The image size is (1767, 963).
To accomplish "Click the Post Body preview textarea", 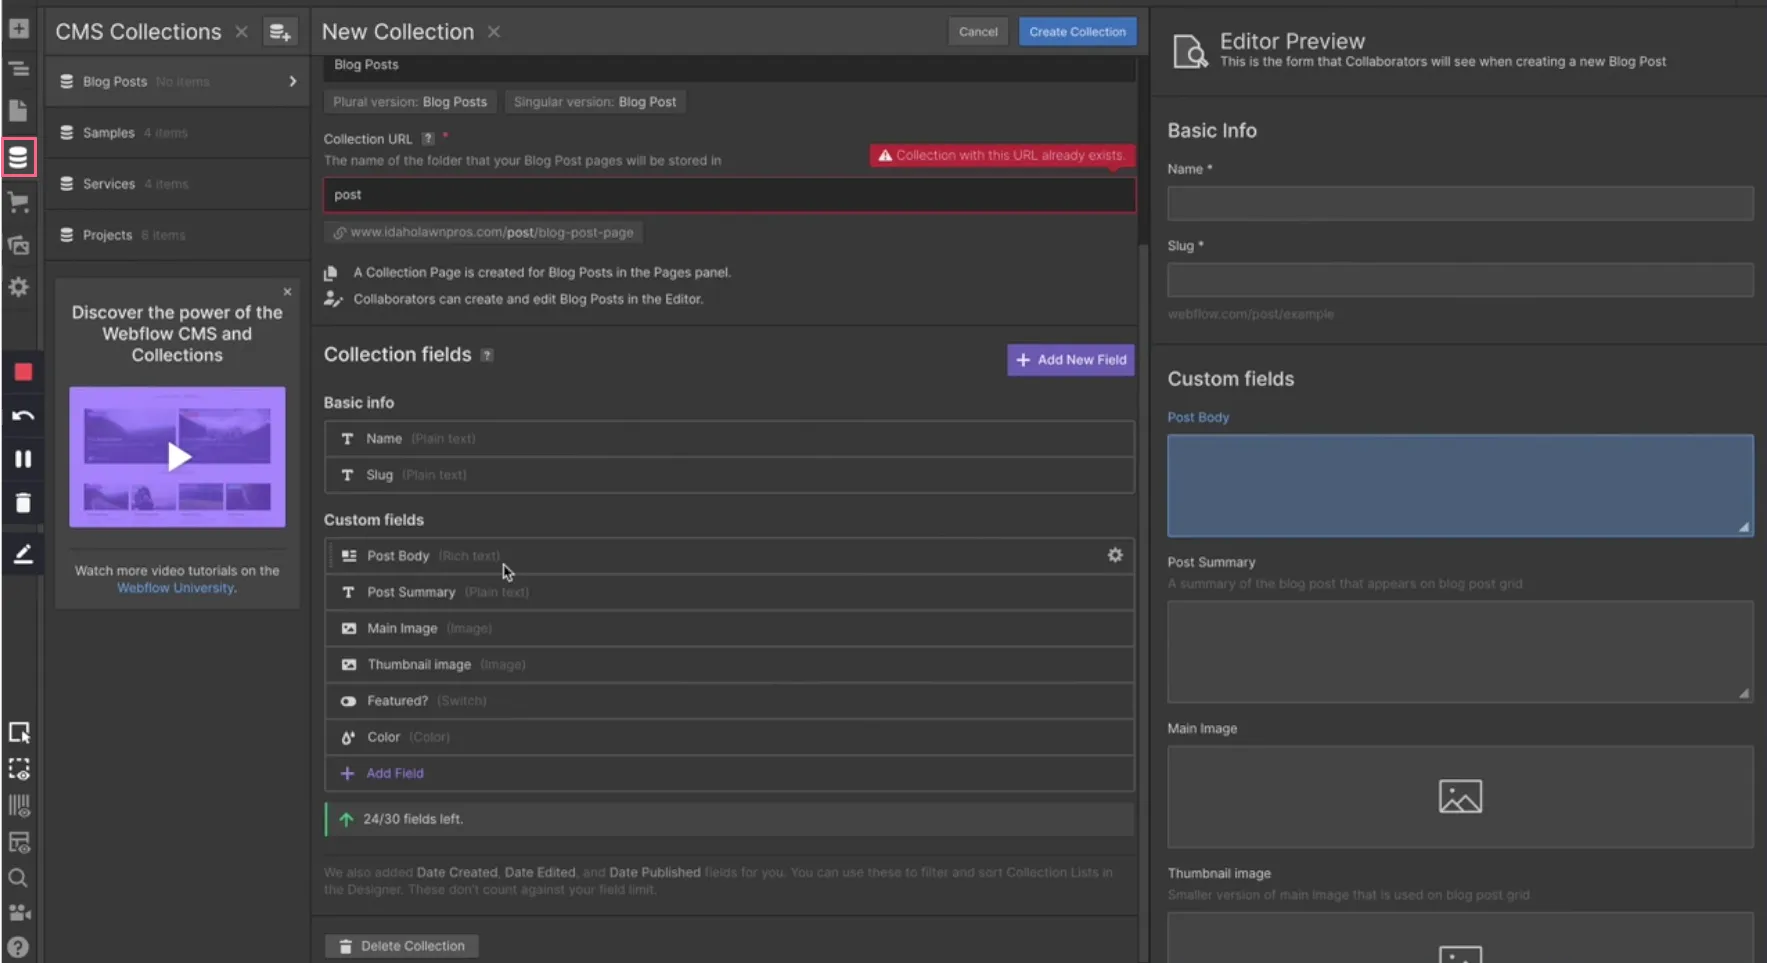I will tap(1460, 486).
